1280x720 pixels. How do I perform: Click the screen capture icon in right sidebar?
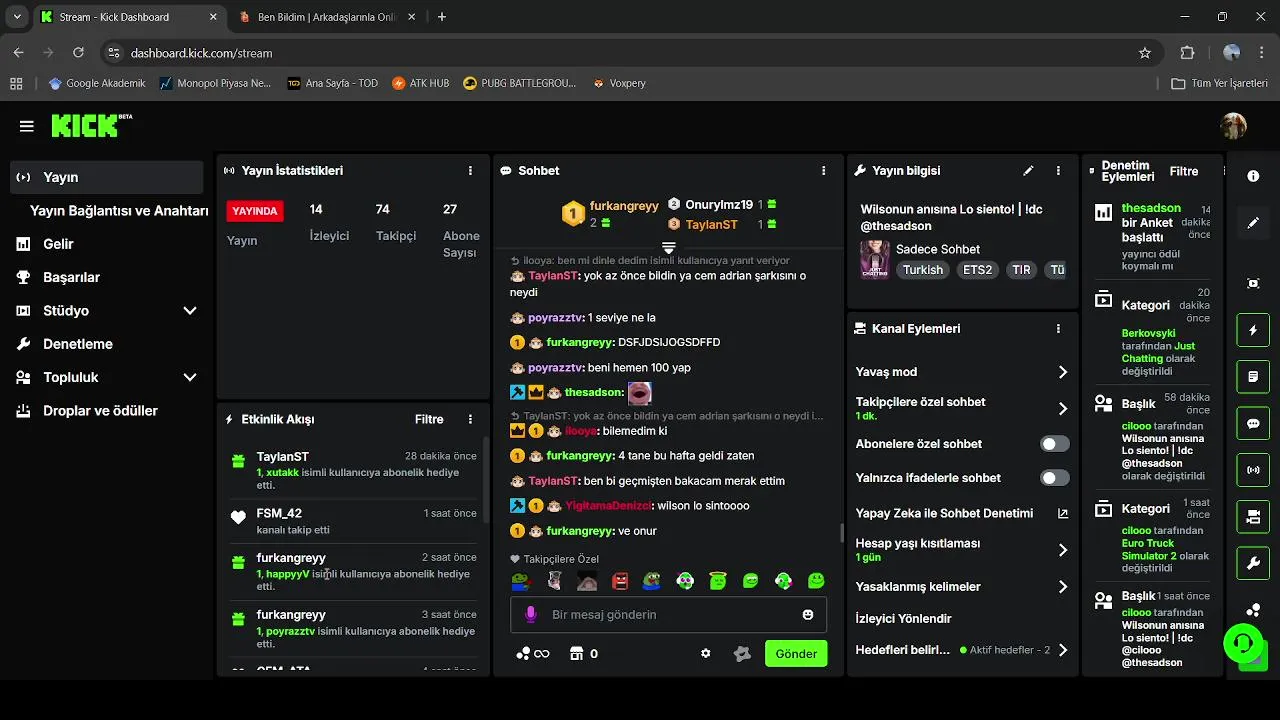[x=1253, y=284]
